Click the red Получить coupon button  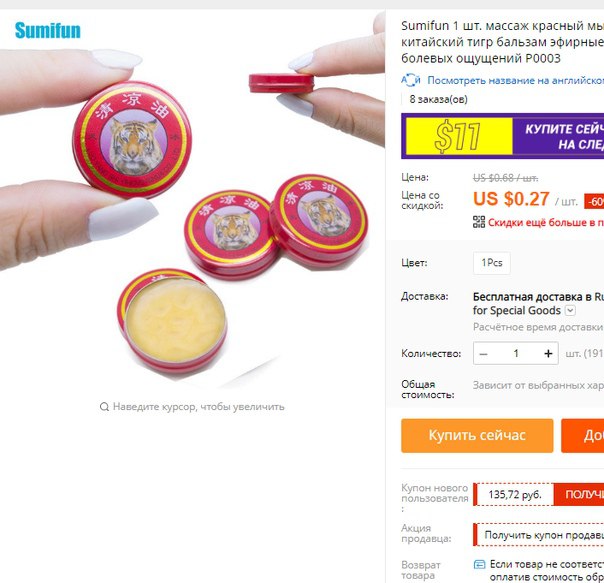579,494
